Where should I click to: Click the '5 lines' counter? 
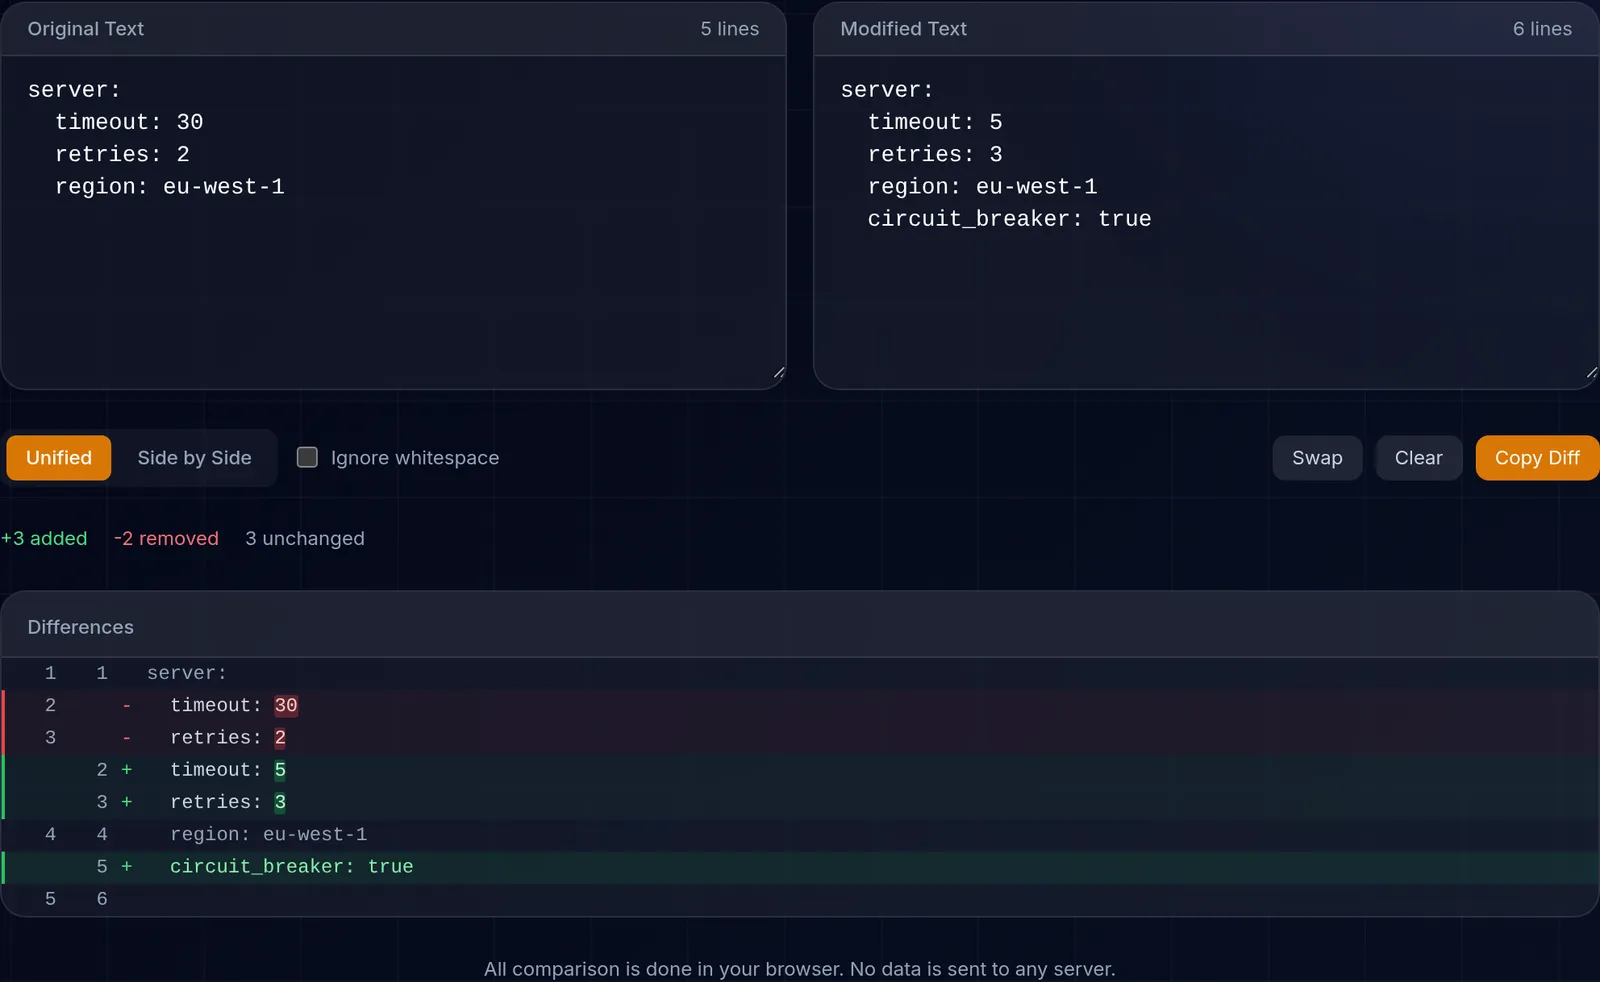[x=729, y=29]
